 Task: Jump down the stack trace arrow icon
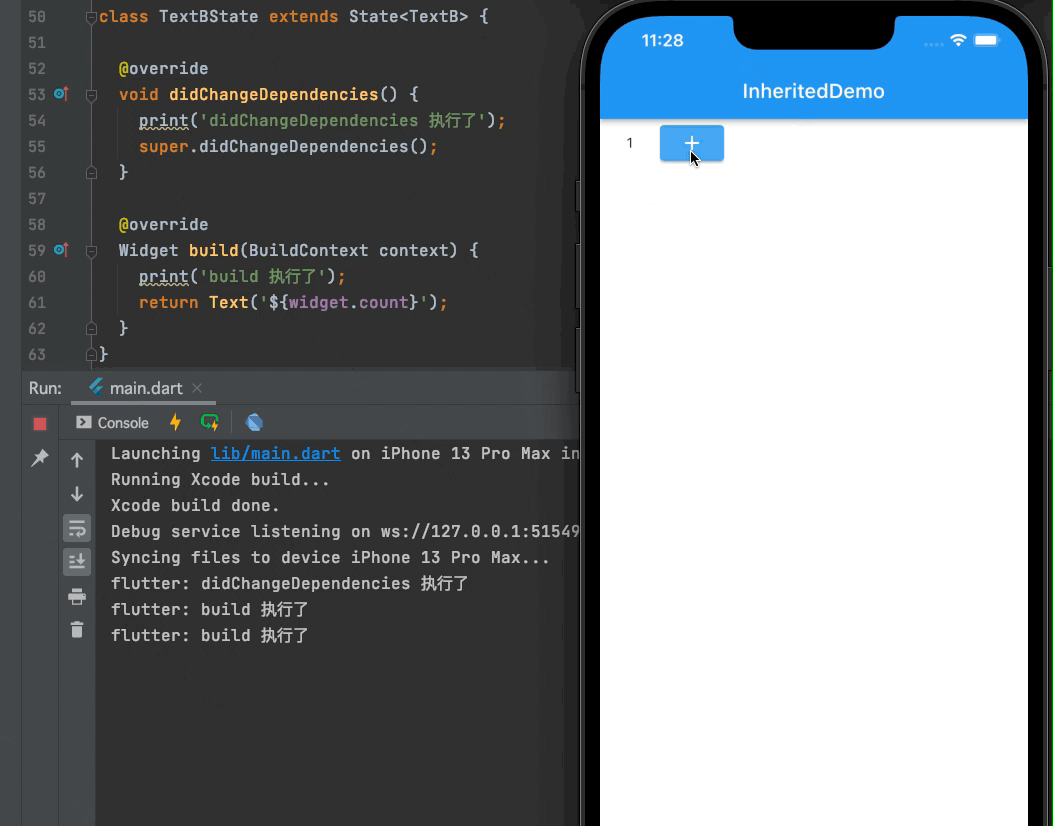[x=77, y=494]
